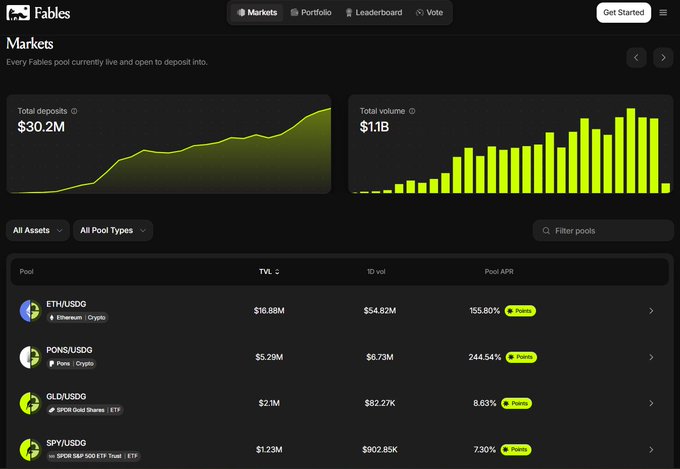The height and width of the screenshot is (469, 680).
Task: Click Points badge in PONS/USDG row
Action: pos(521,357)
